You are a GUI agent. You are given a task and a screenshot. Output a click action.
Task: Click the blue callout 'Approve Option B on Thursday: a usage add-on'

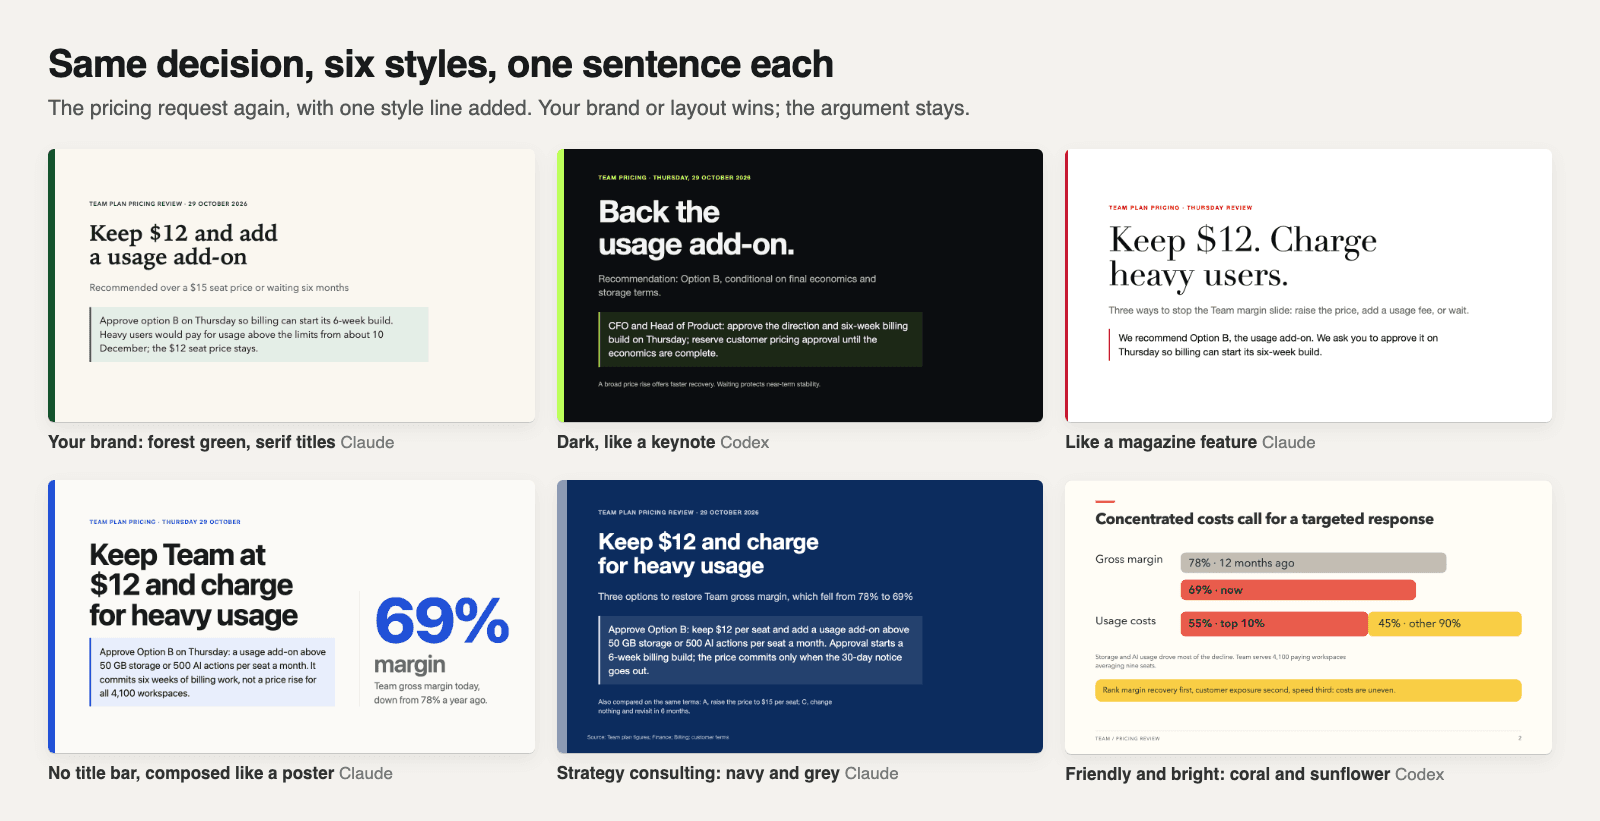(x=212, y=673)
